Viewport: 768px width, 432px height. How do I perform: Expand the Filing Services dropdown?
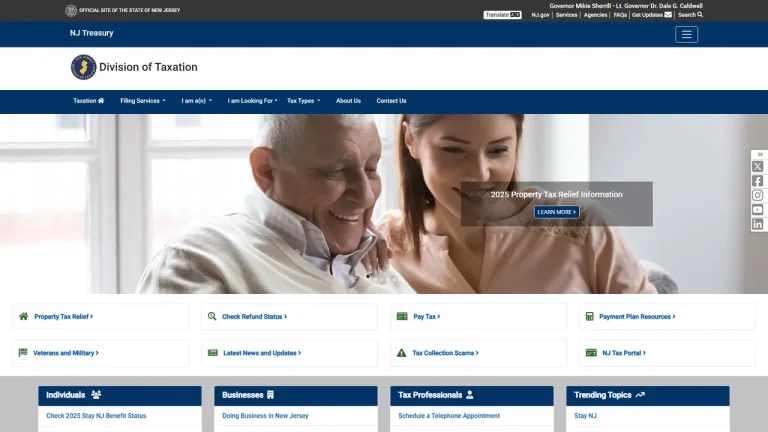click(143, 101)
